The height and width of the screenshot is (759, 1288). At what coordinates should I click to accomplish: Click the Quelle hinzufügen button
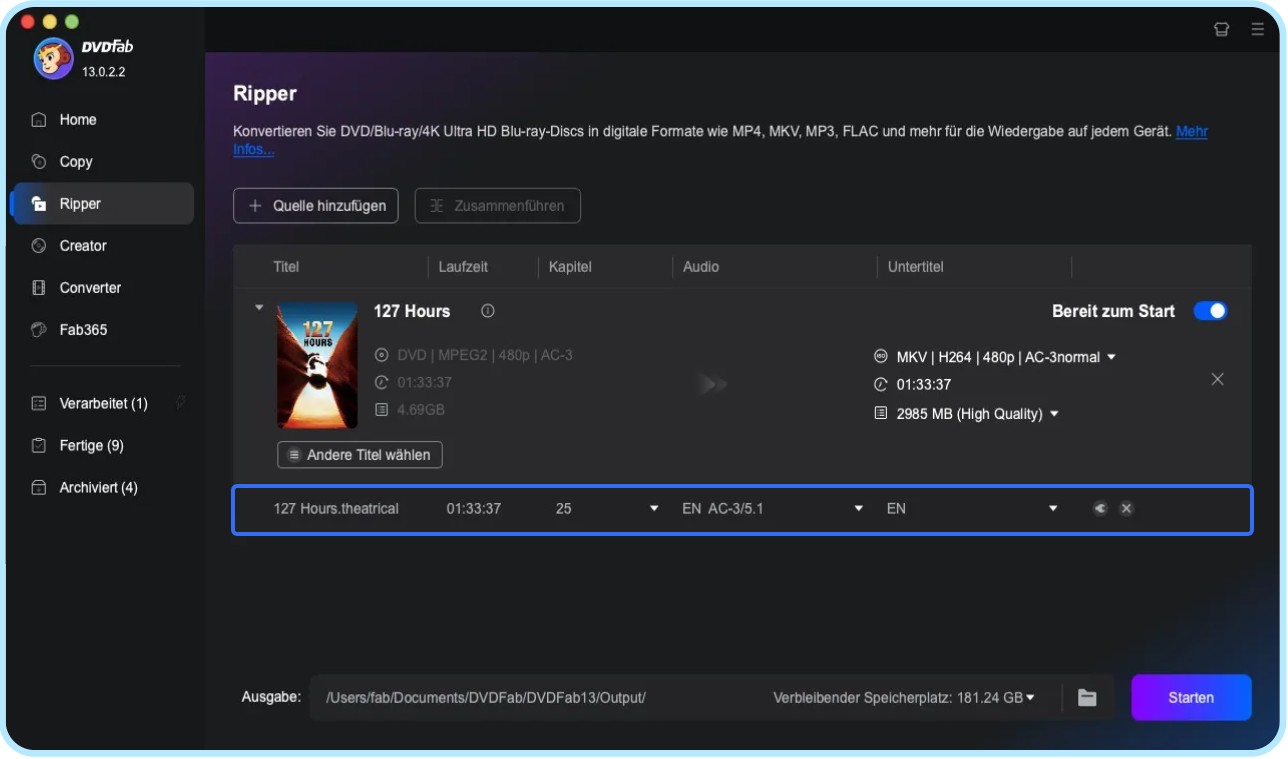coord(316,206)
